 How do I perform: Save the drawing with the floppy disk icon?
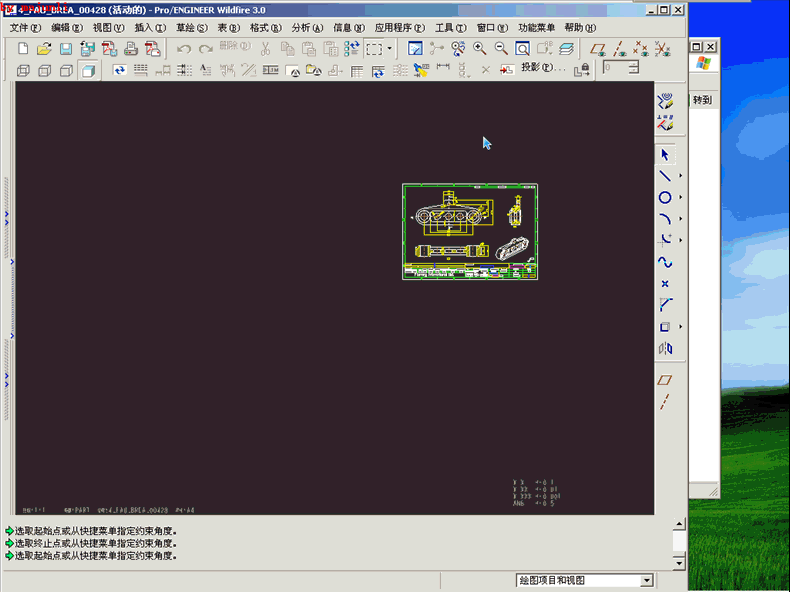65,49
